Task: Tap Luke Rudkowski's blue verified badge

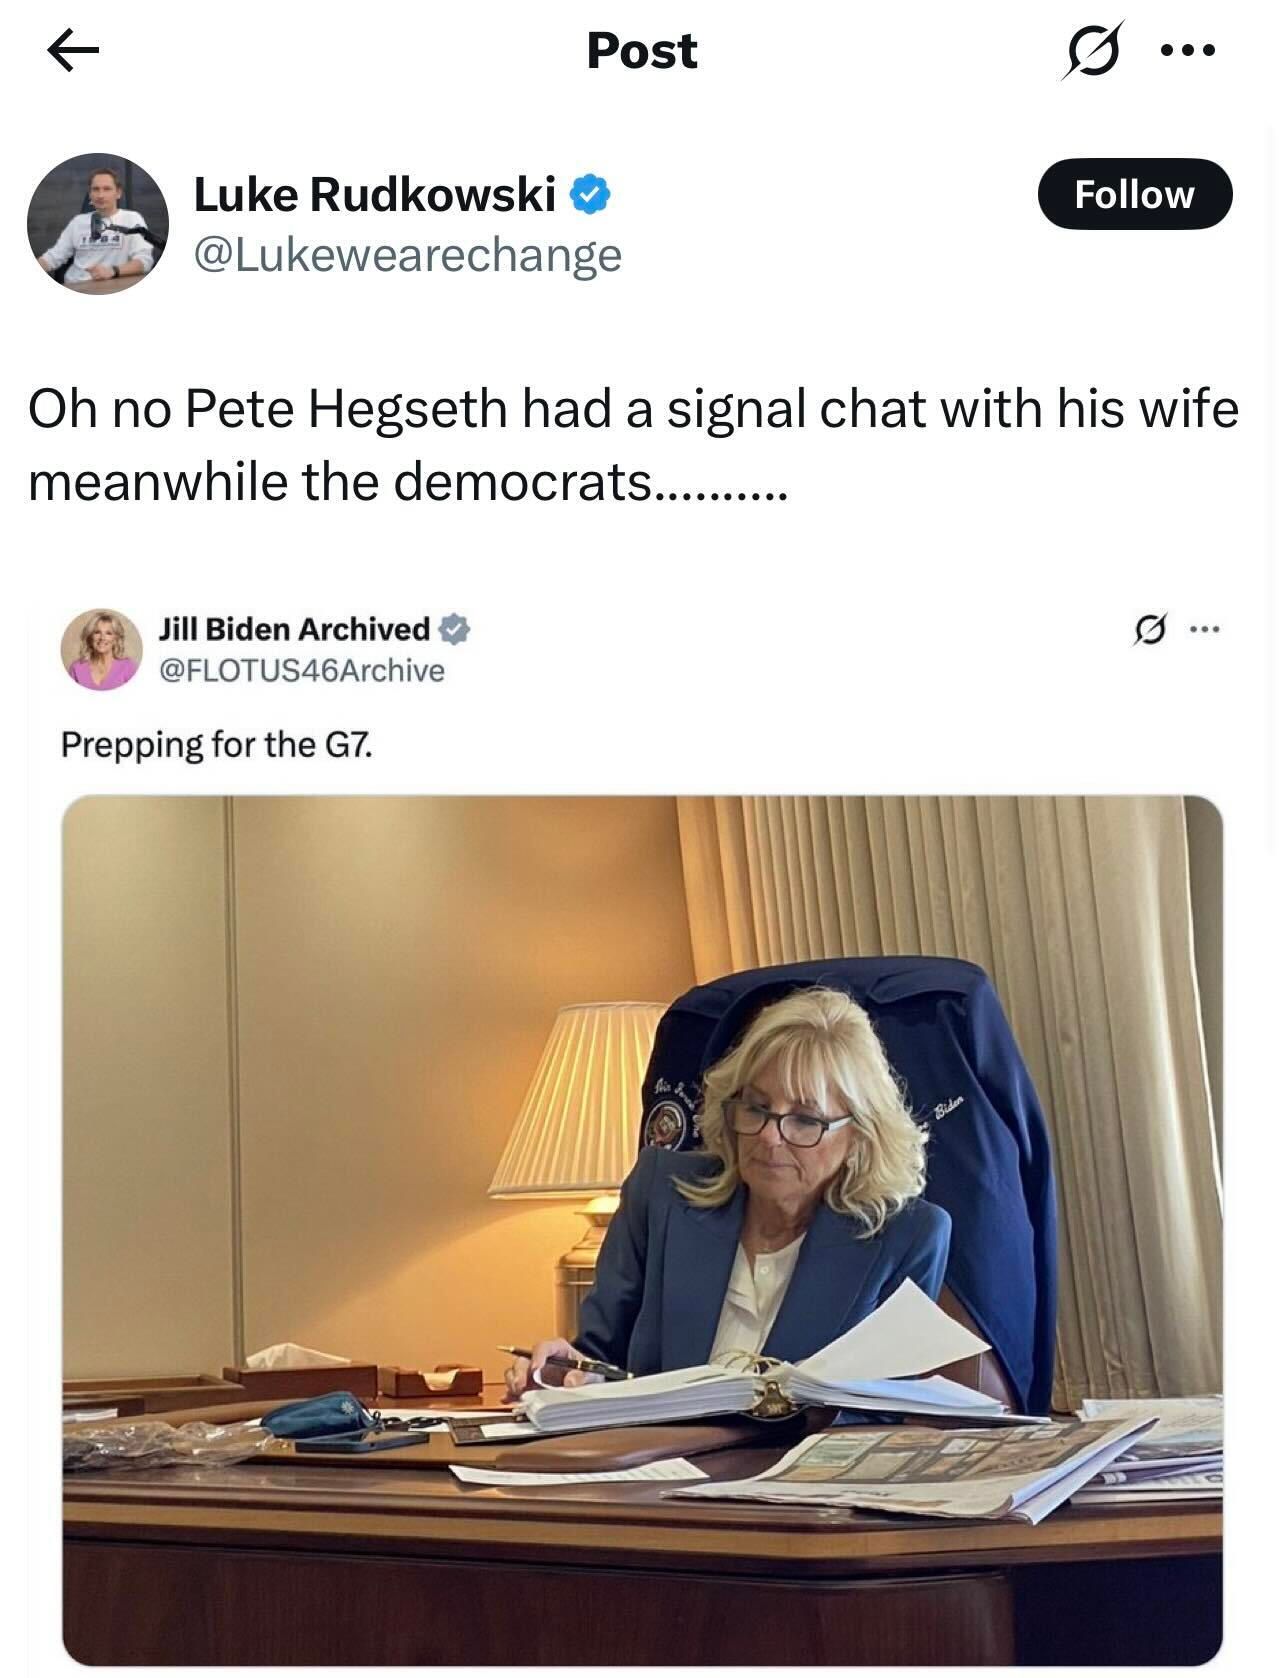Action: (x=590, y=194)
